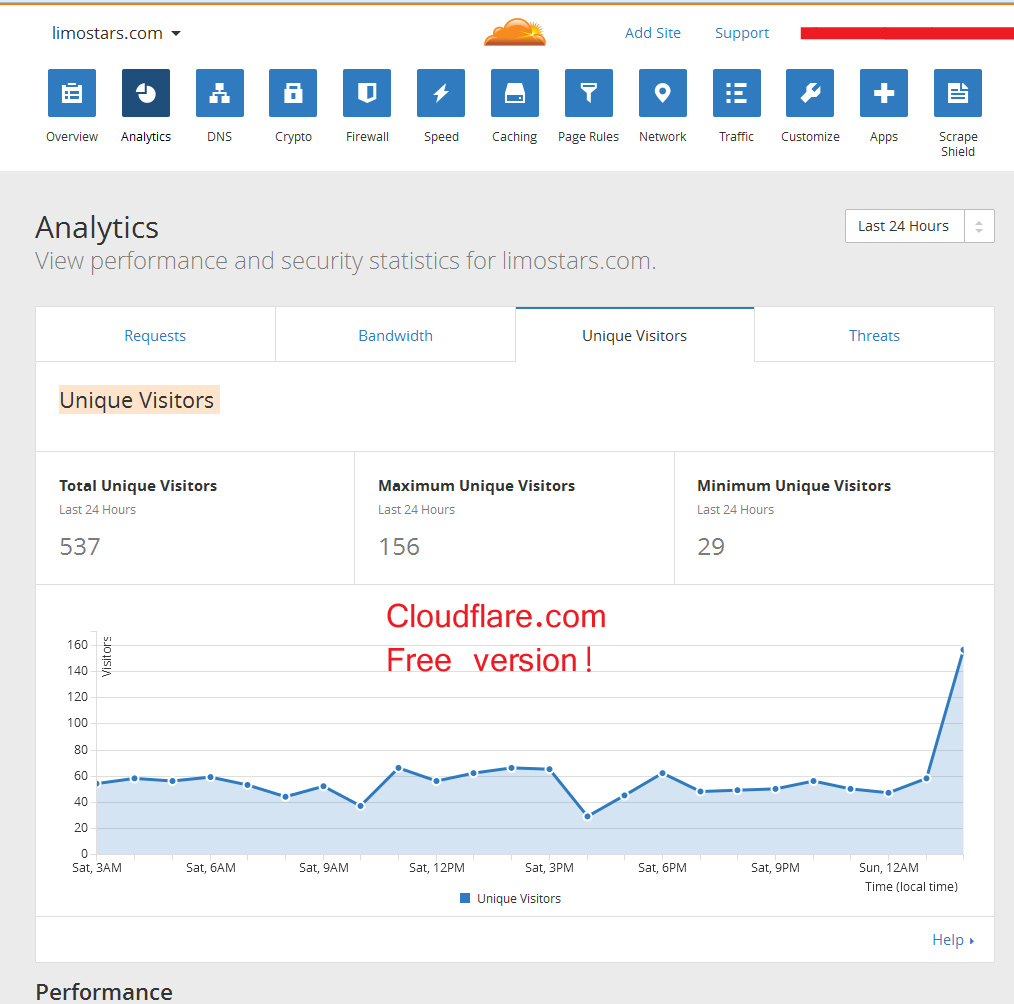Switch to the Threats tab
This screenshot has width=1014, height=1004.
click(x=874, y=335)
